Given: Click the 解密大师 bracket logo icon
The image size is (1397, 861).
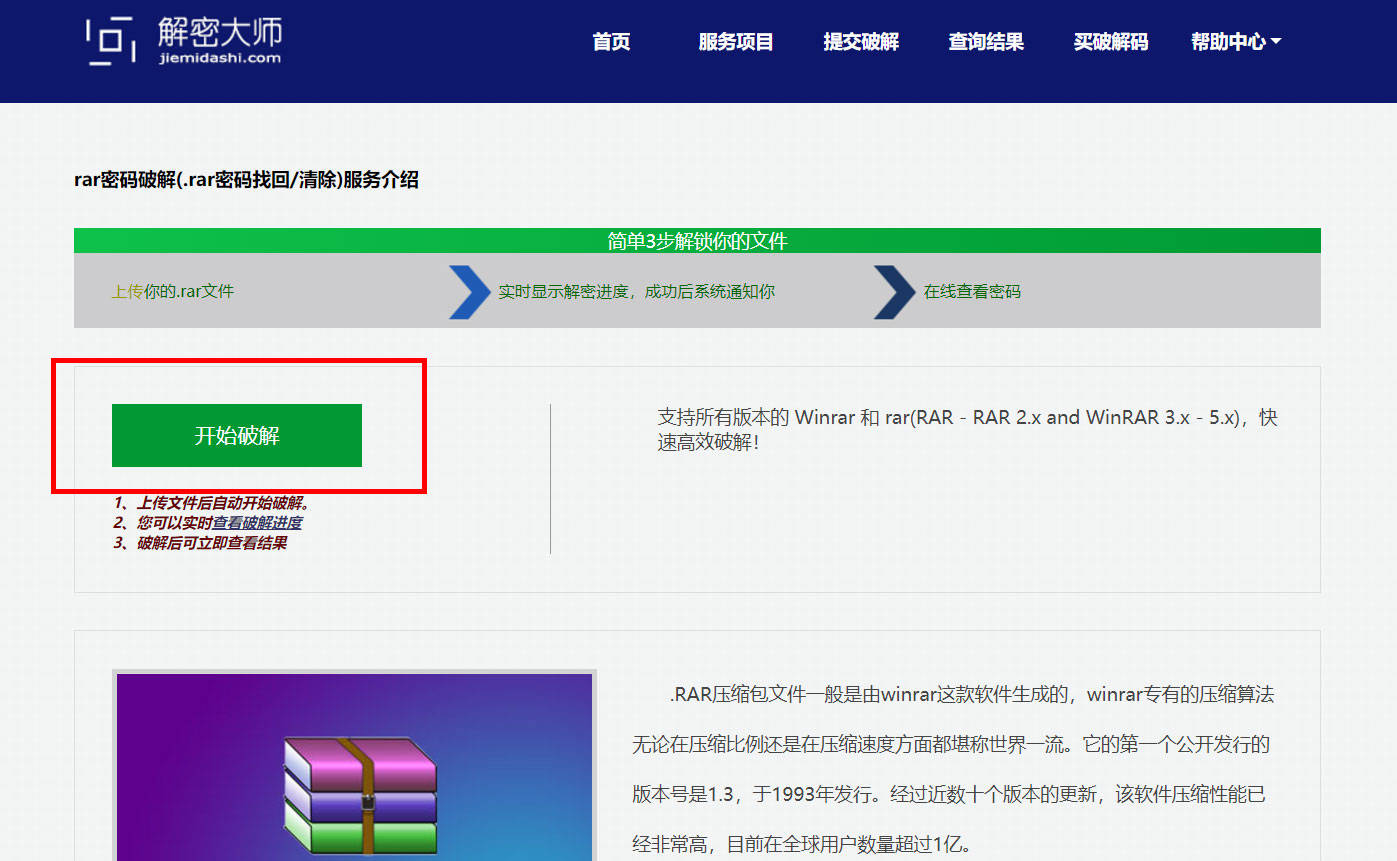Looking at the screenshot, I should [109, 41].
